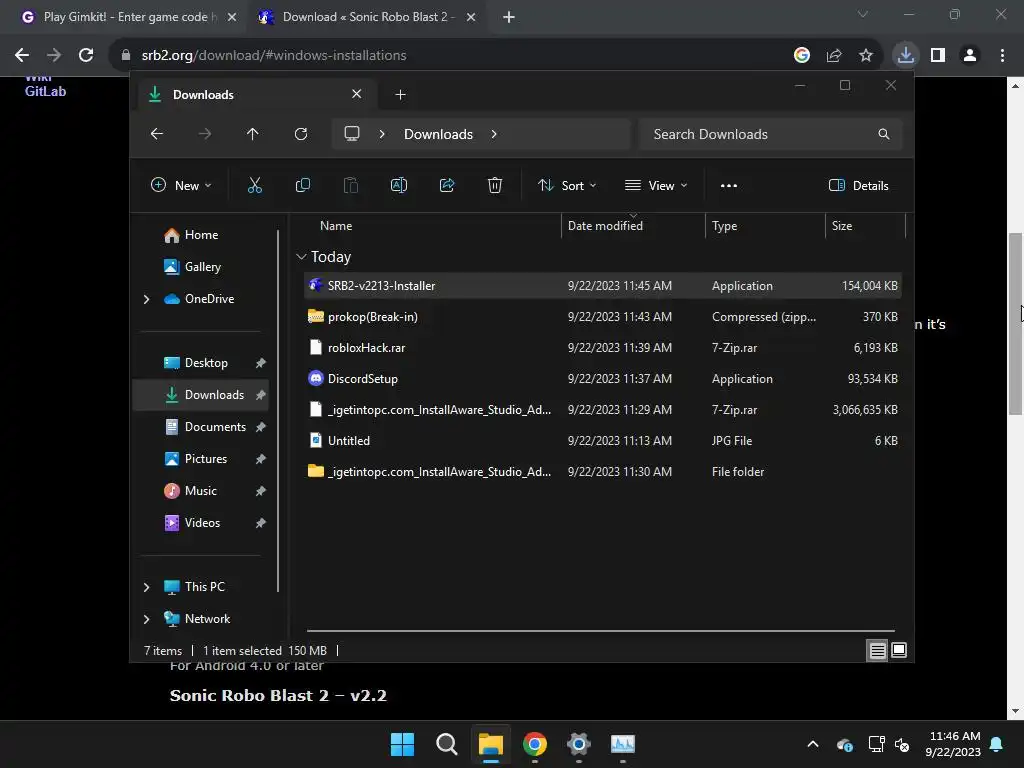Click Chrome icon on the taskbar

point(535,744)
